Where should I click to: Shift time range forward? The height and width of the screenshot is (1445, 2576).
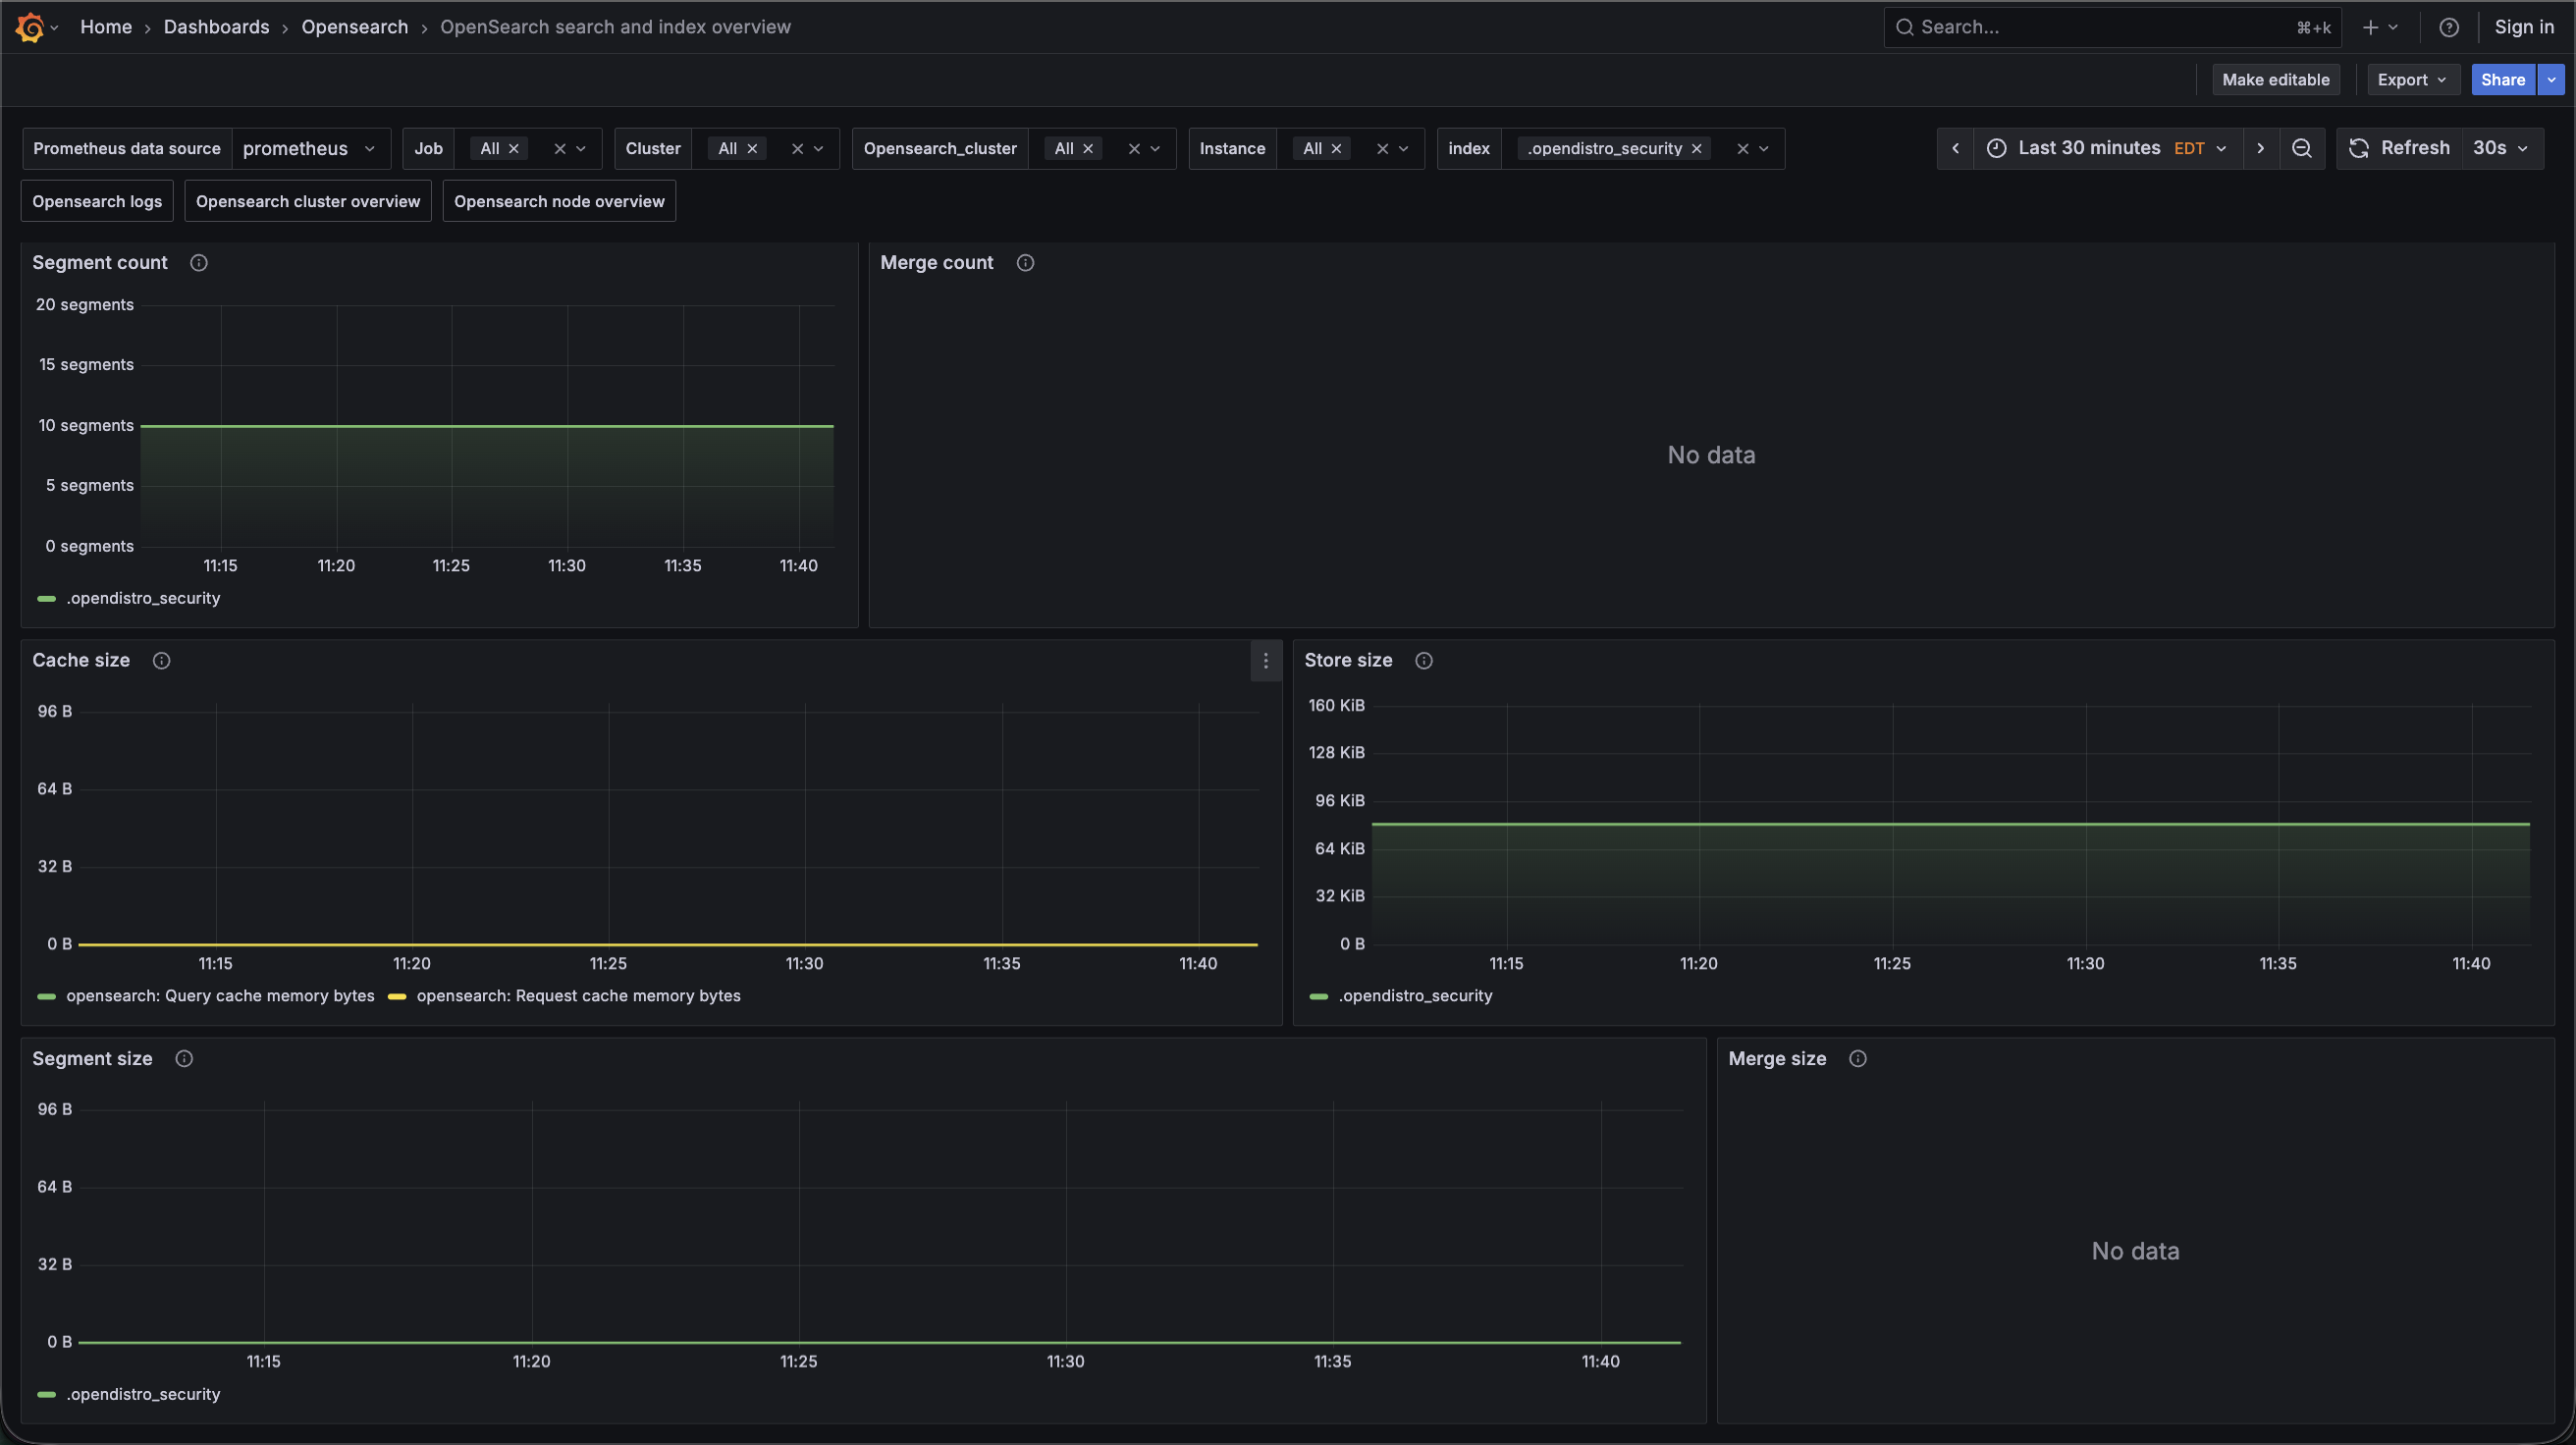pyautogui.click(x=2261, y=148)
